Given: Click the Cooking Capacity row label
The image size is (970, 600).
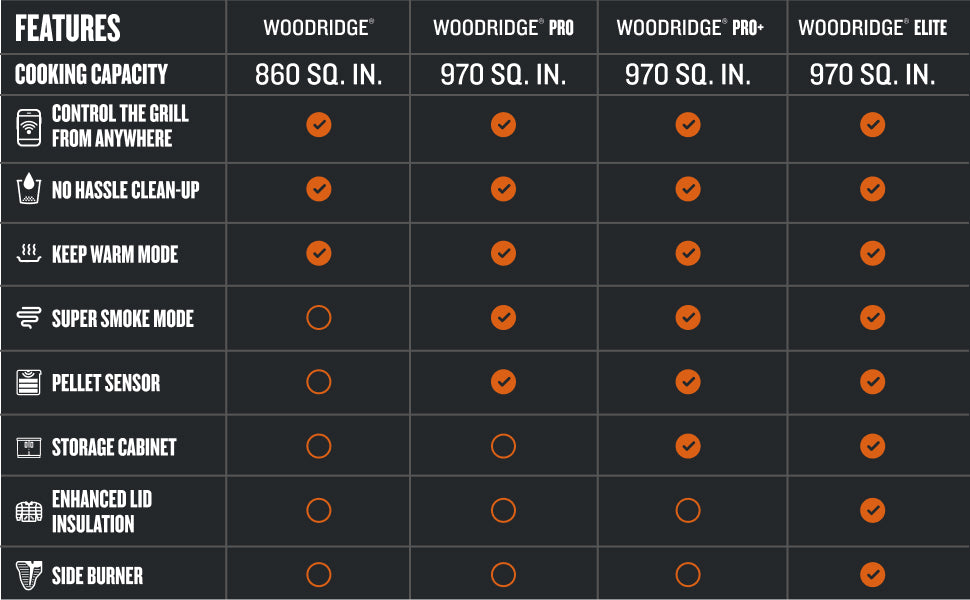Looking at the screenshot, I should tap(91, 74).
